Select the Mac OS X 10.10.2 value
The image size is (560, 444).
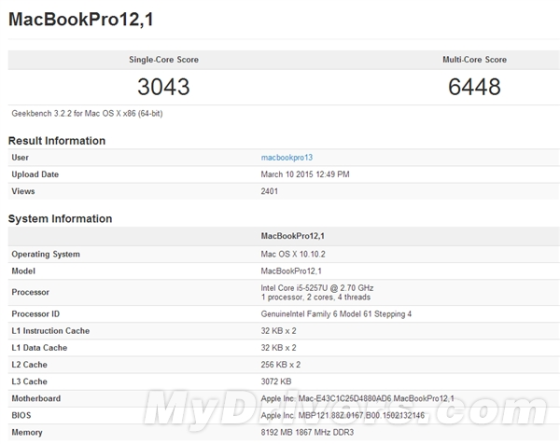pos(293,254)
